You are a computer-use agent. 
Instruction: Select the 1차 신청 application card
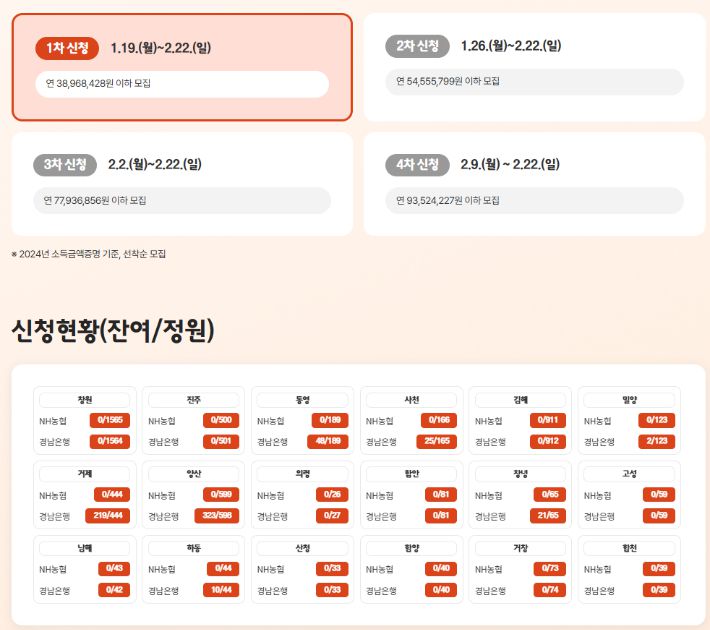182,67
